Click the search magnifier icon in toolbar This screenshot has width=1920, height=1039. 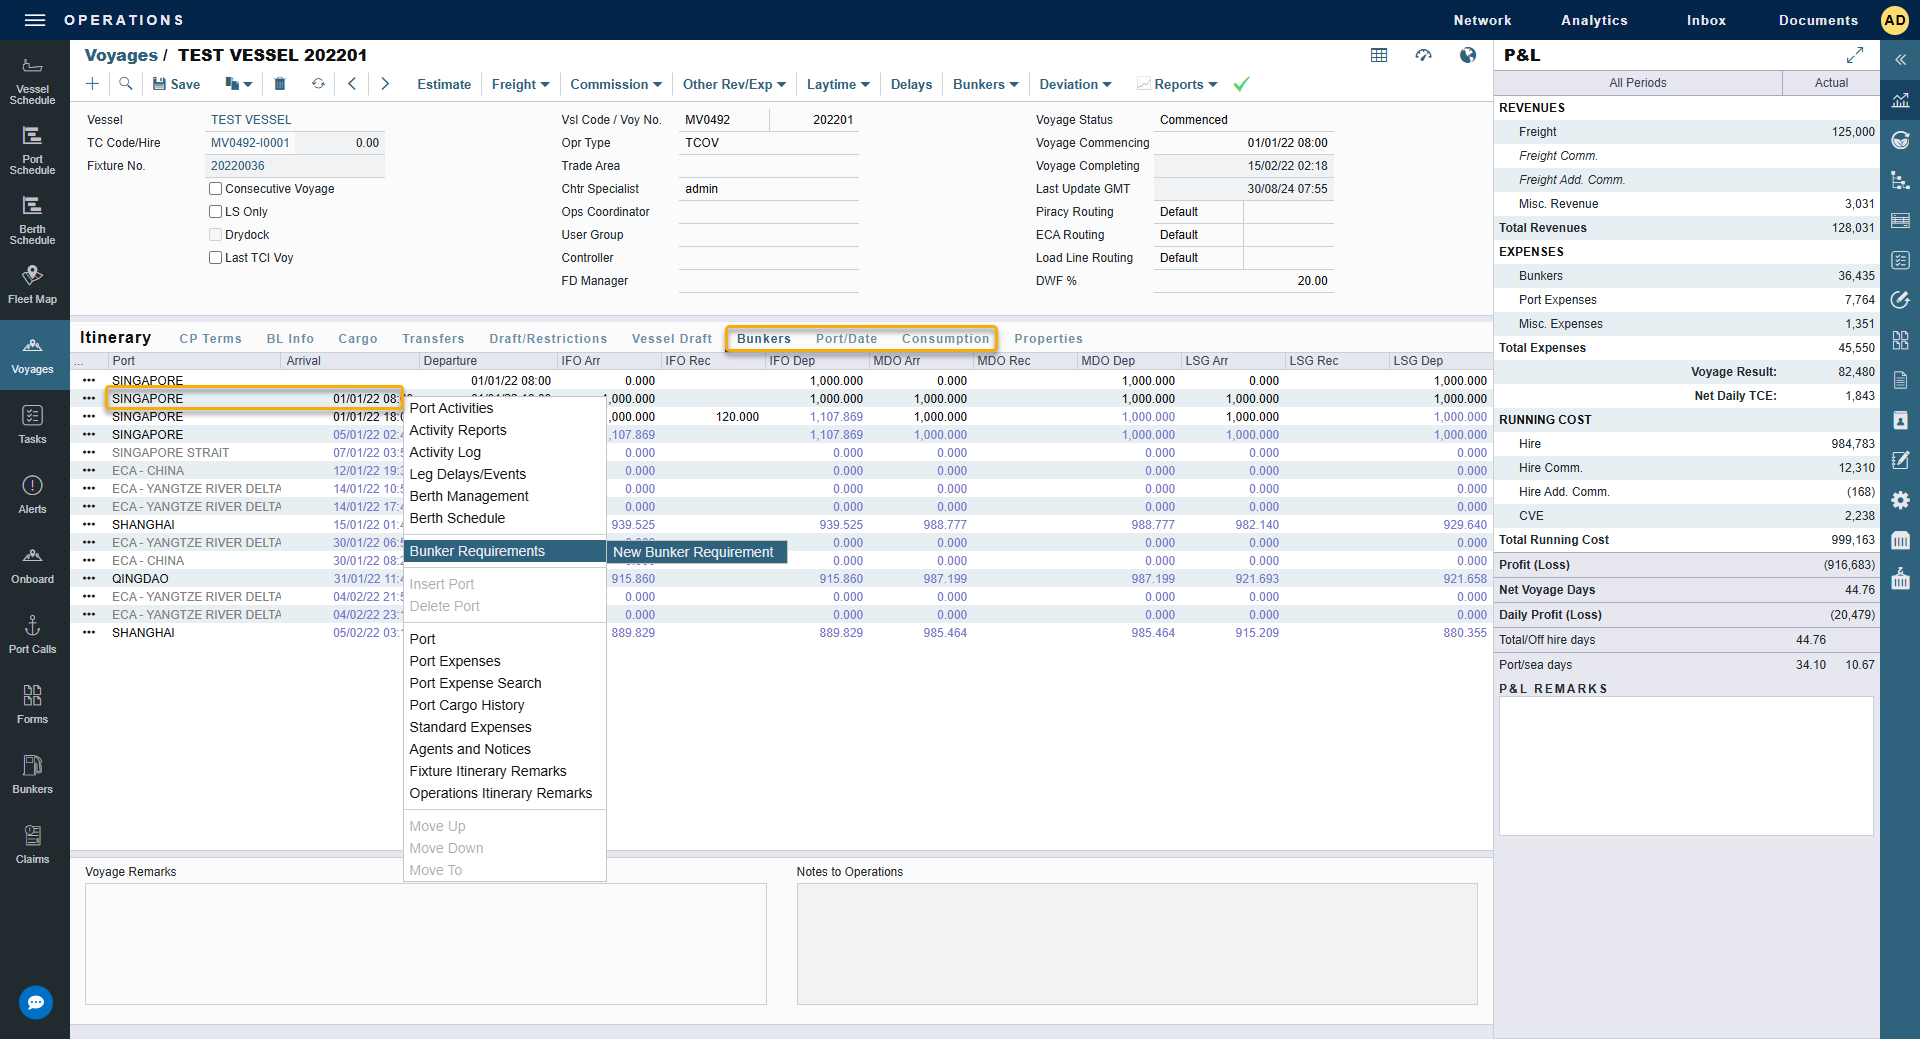tap(125, 84)
